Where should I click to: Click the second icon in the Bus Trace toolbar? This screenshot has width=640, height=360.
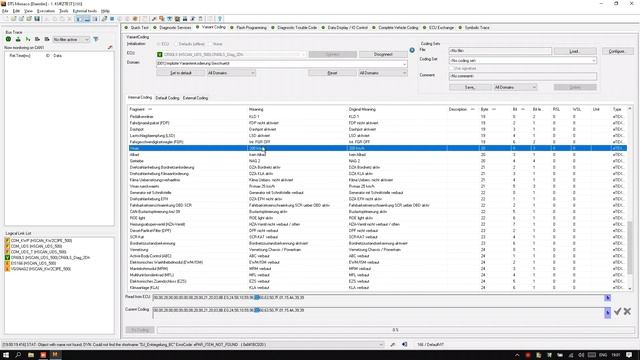18,39
